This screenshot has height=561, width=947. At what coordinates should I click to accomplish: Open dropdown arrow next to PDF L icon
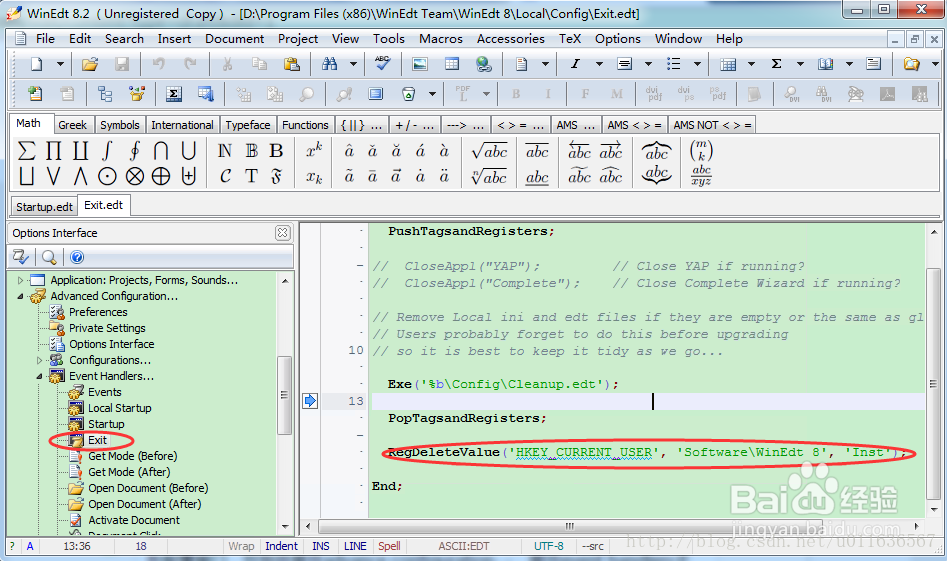(486, 94)
